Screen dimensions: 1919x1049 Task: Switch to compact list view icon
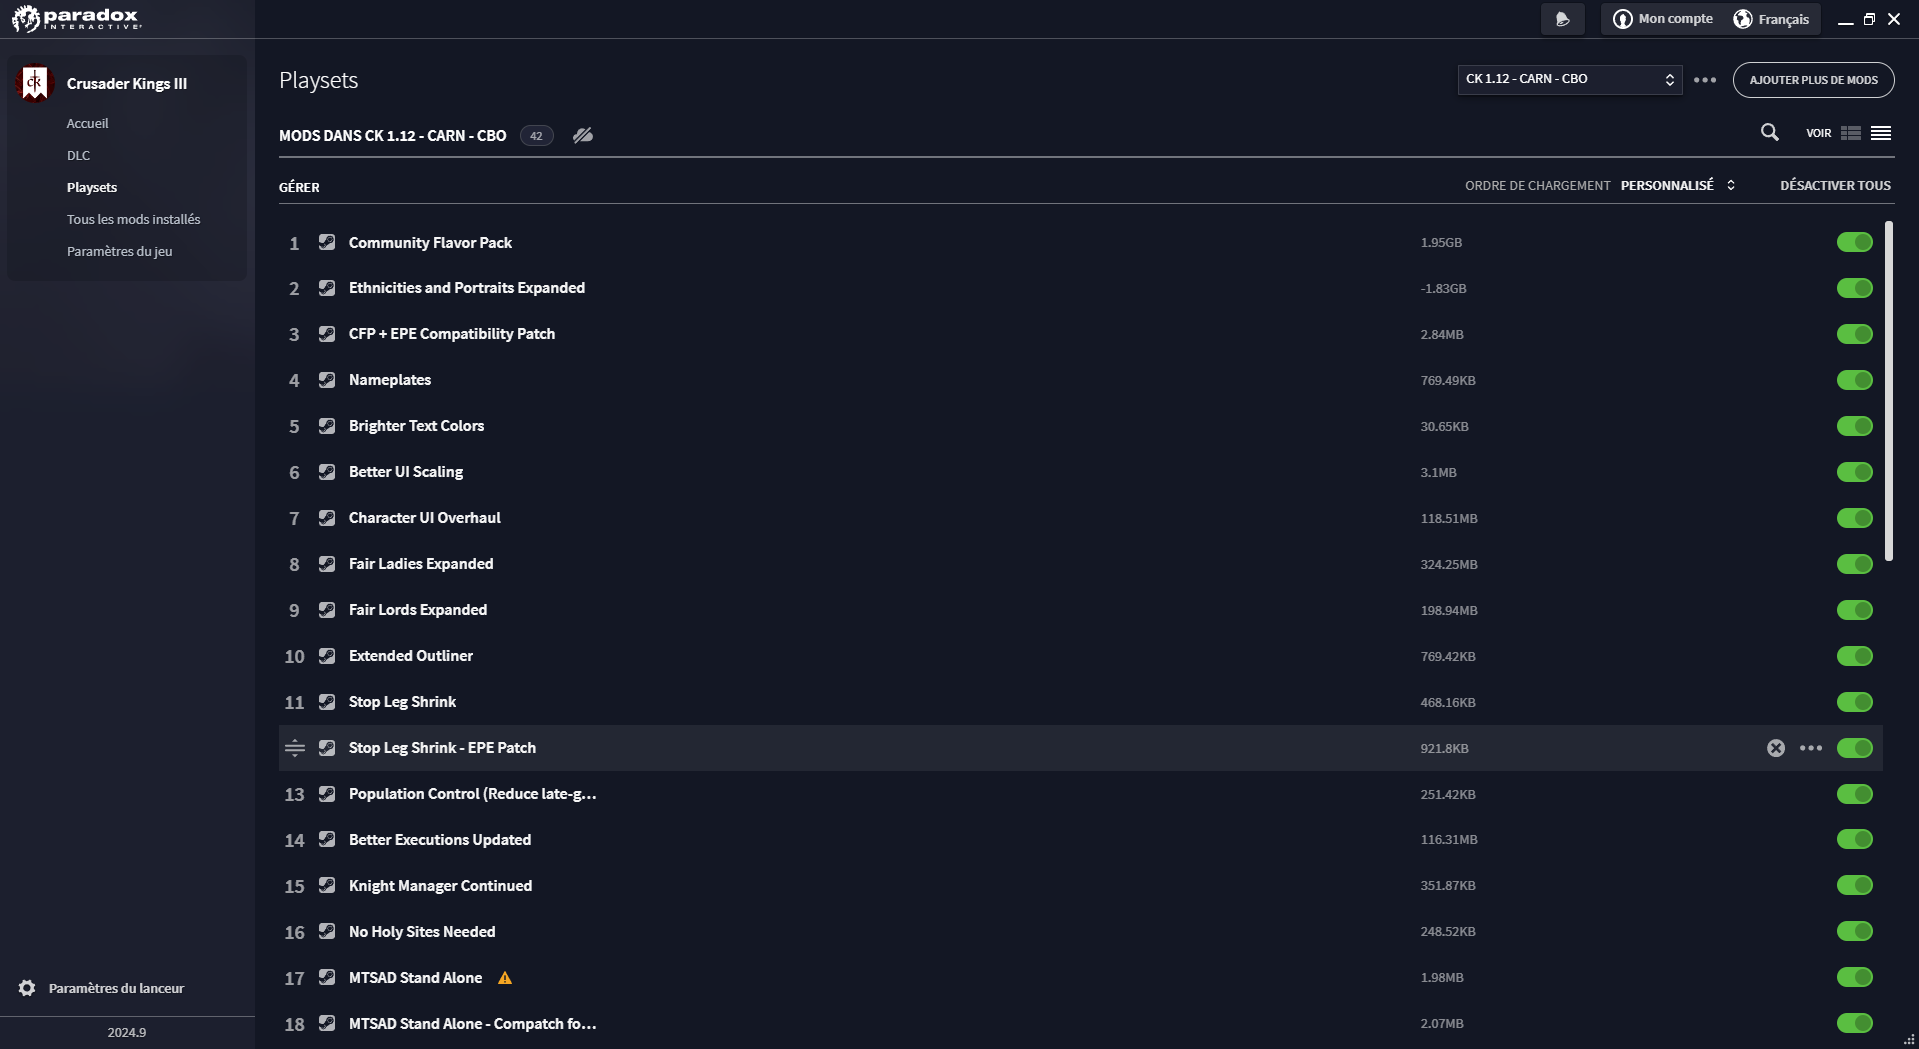(1881, 133)
